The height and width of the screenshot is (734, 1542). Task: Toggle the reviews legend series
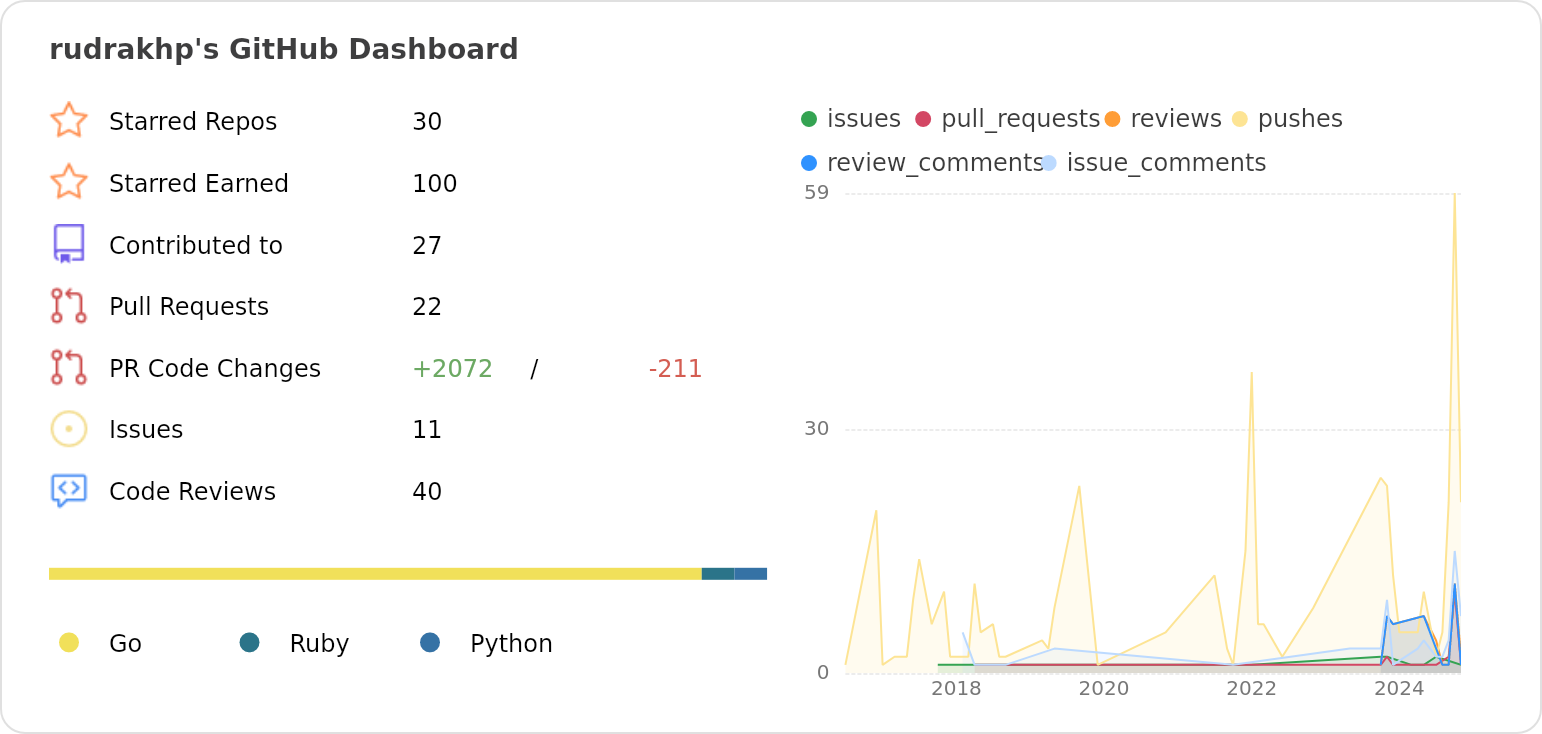coord(1163,119)
